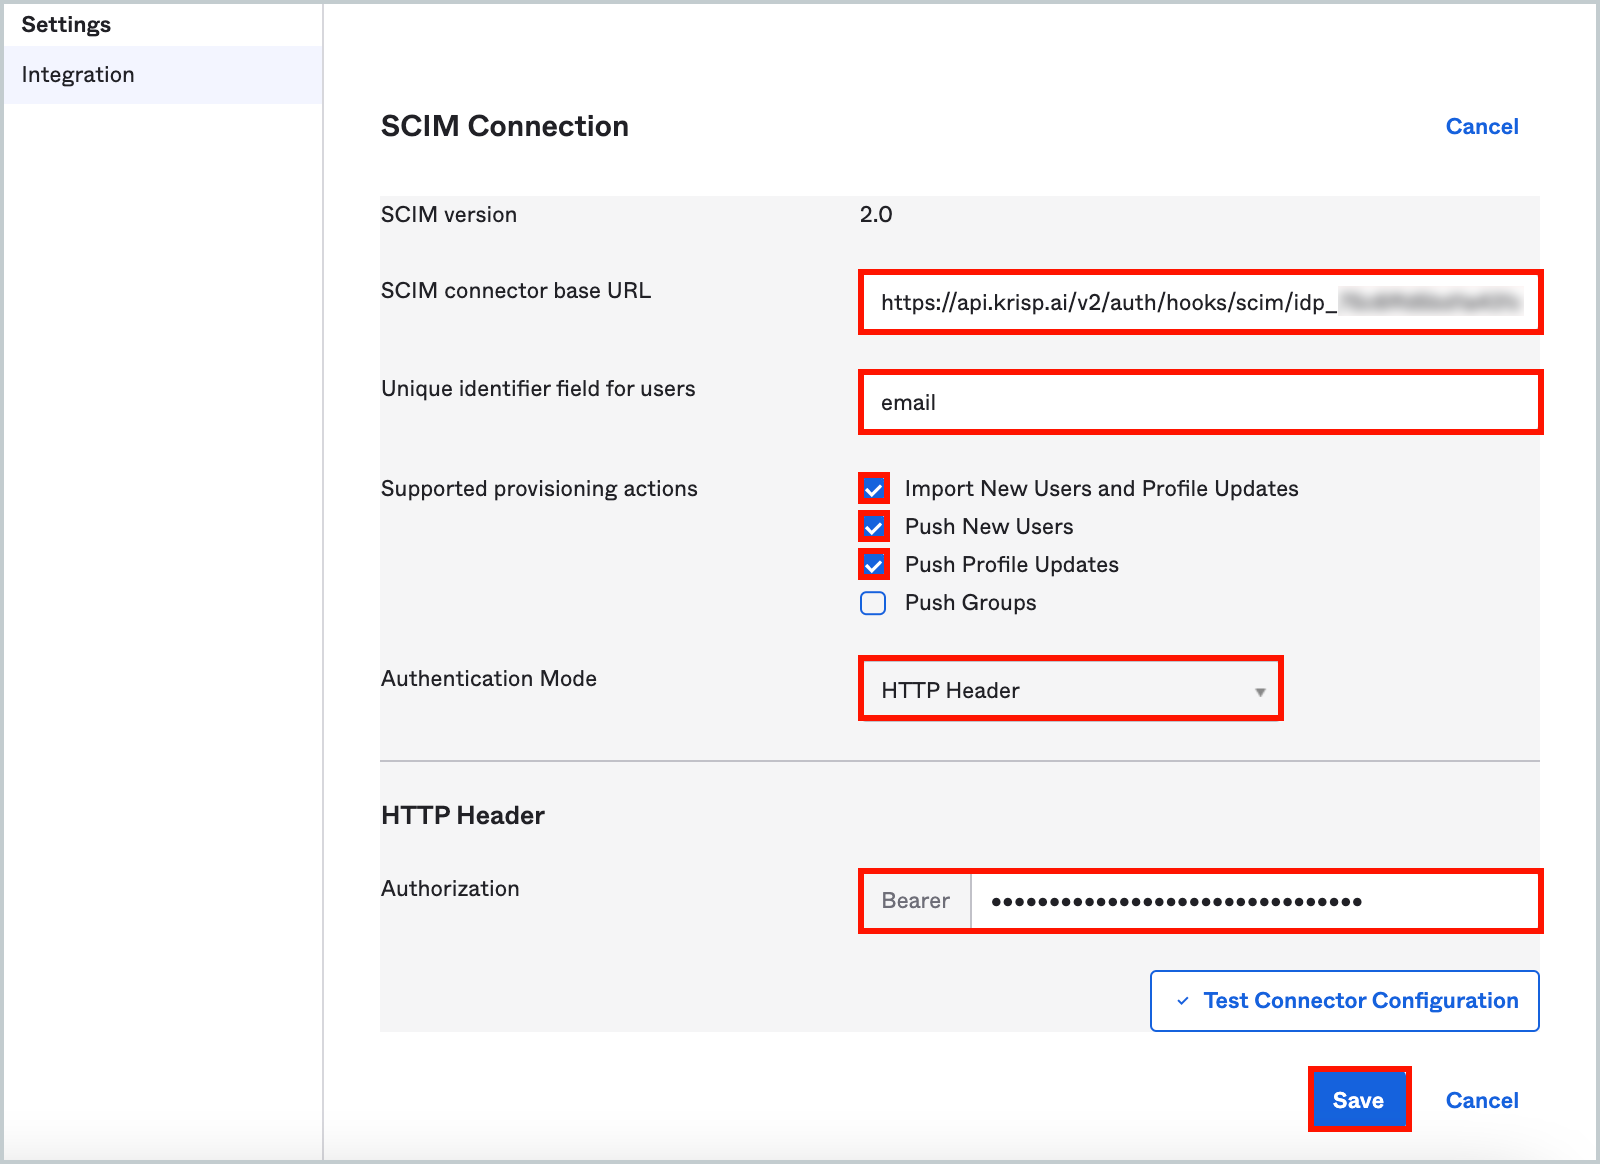The height and width of the screenshot is (1164, 1600).
Task: Click the top Cancel link beside SCIM Connection
Action: [x=1481, y=127]
